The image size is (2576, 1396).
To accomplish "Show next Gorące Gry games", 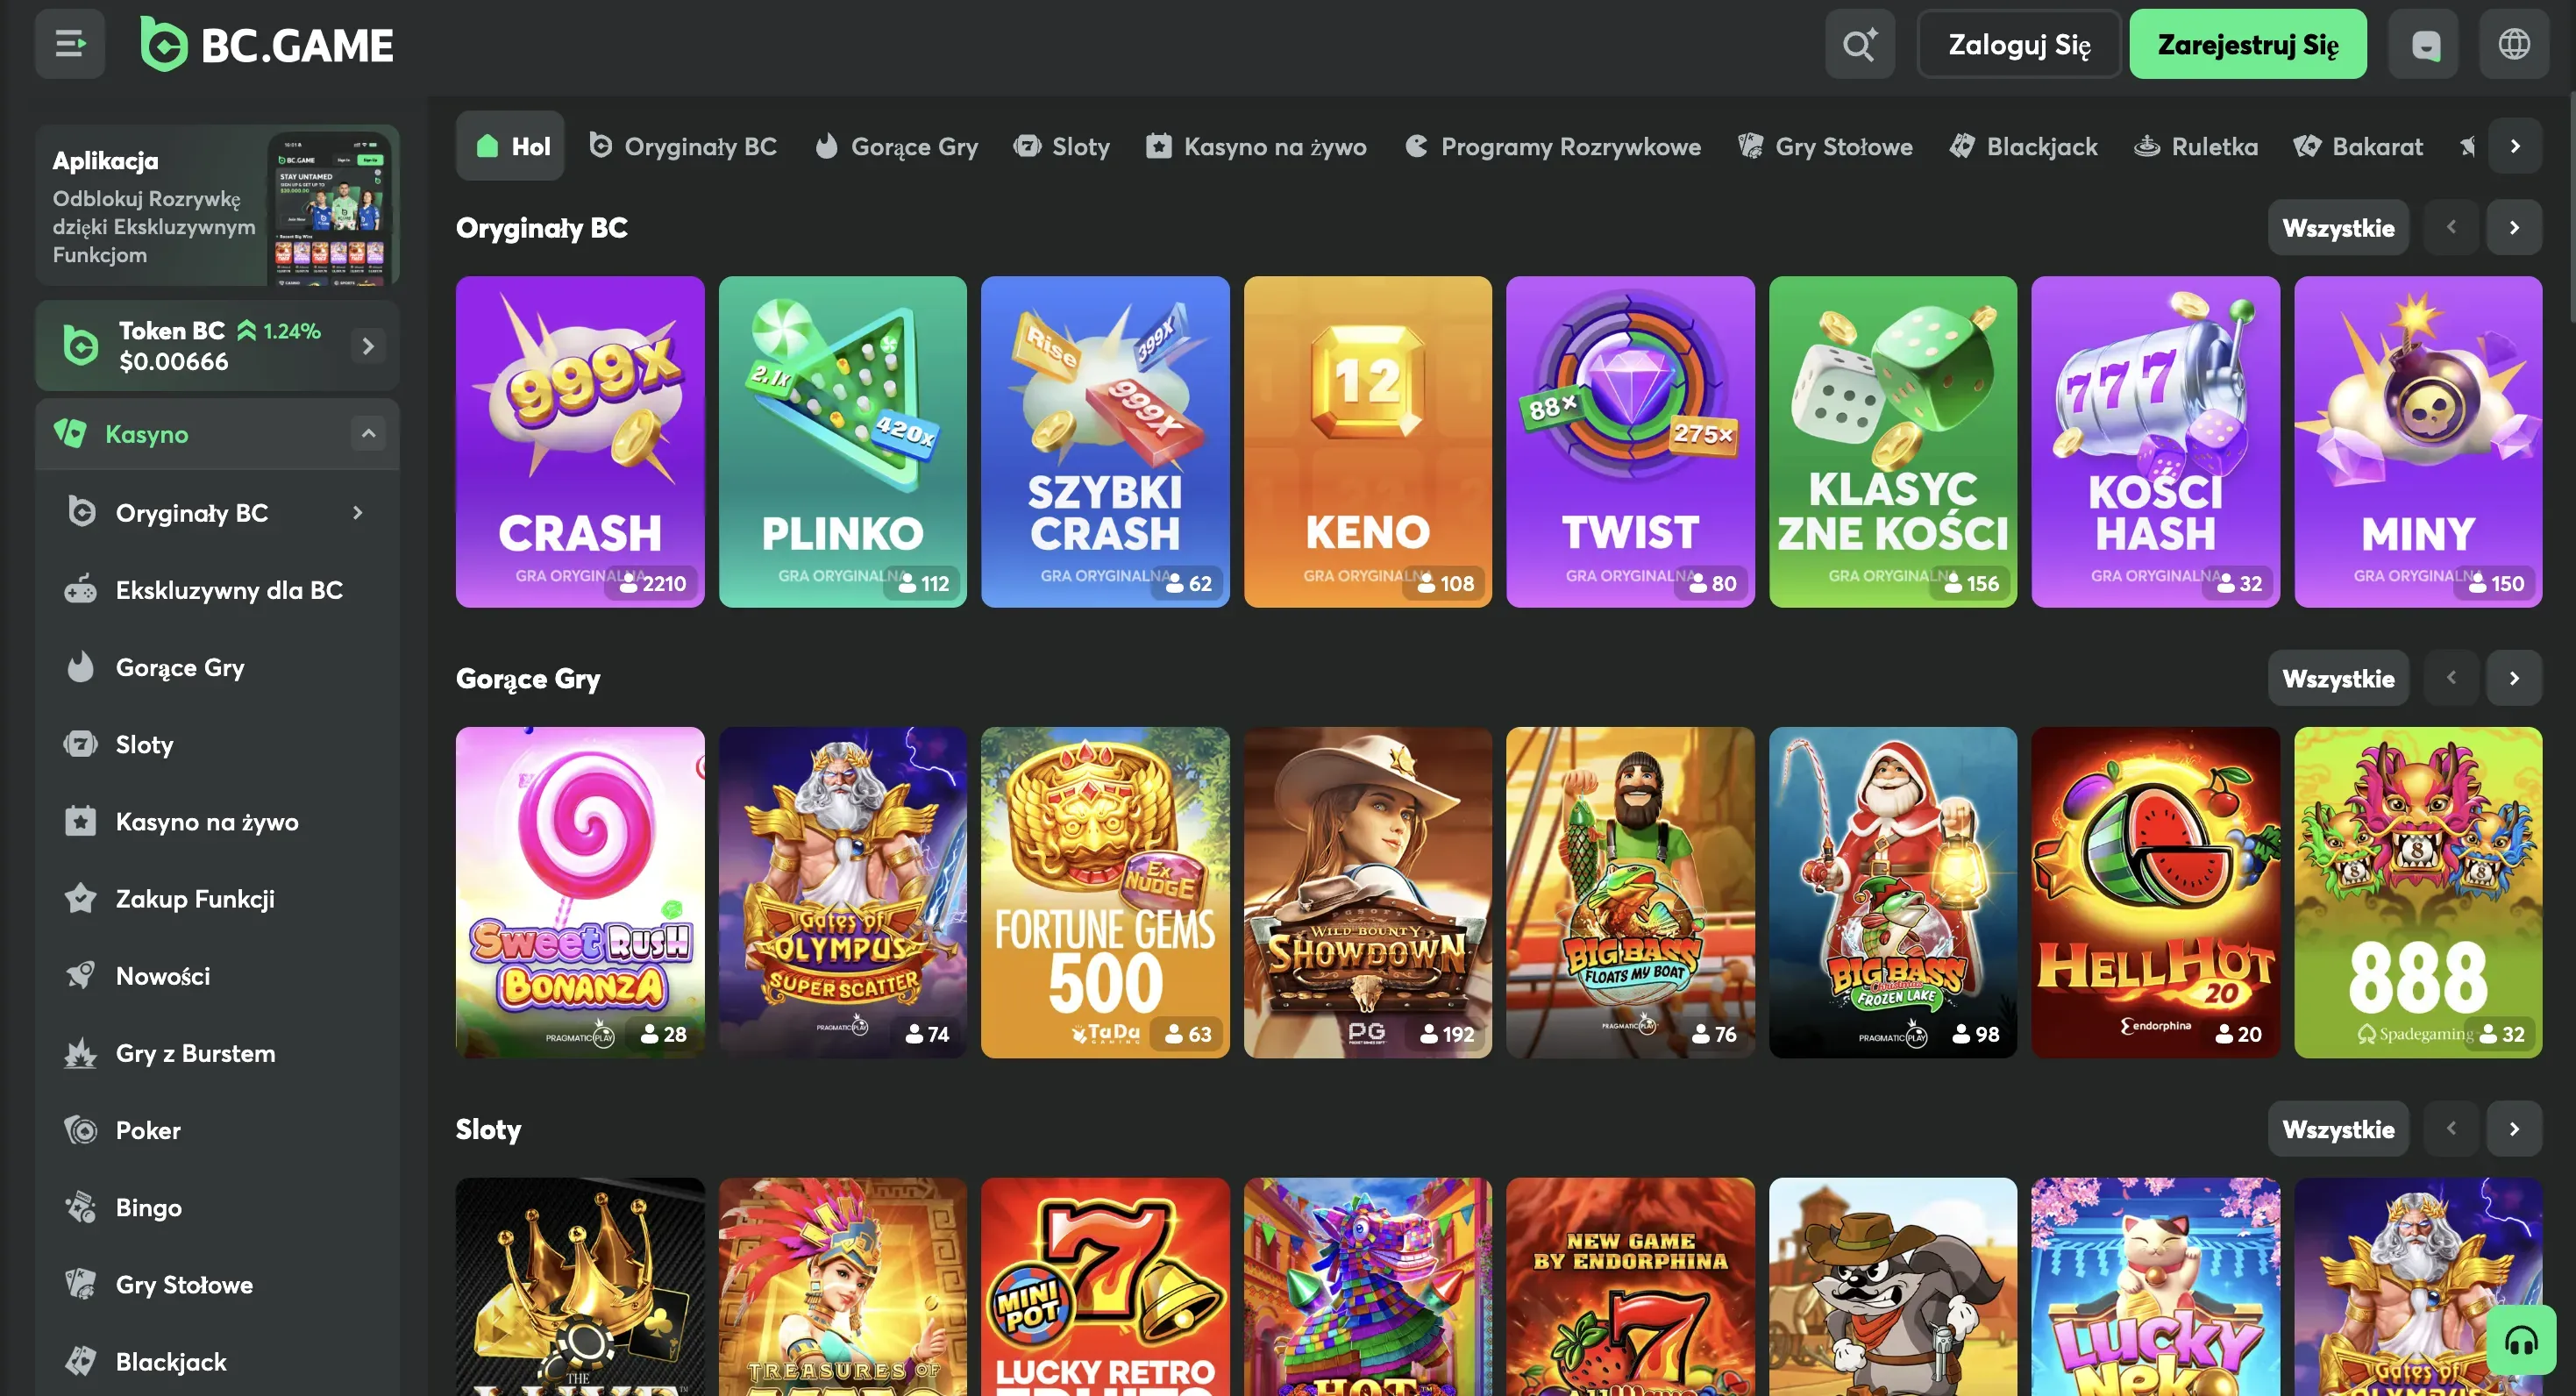I will (2514, 678).
